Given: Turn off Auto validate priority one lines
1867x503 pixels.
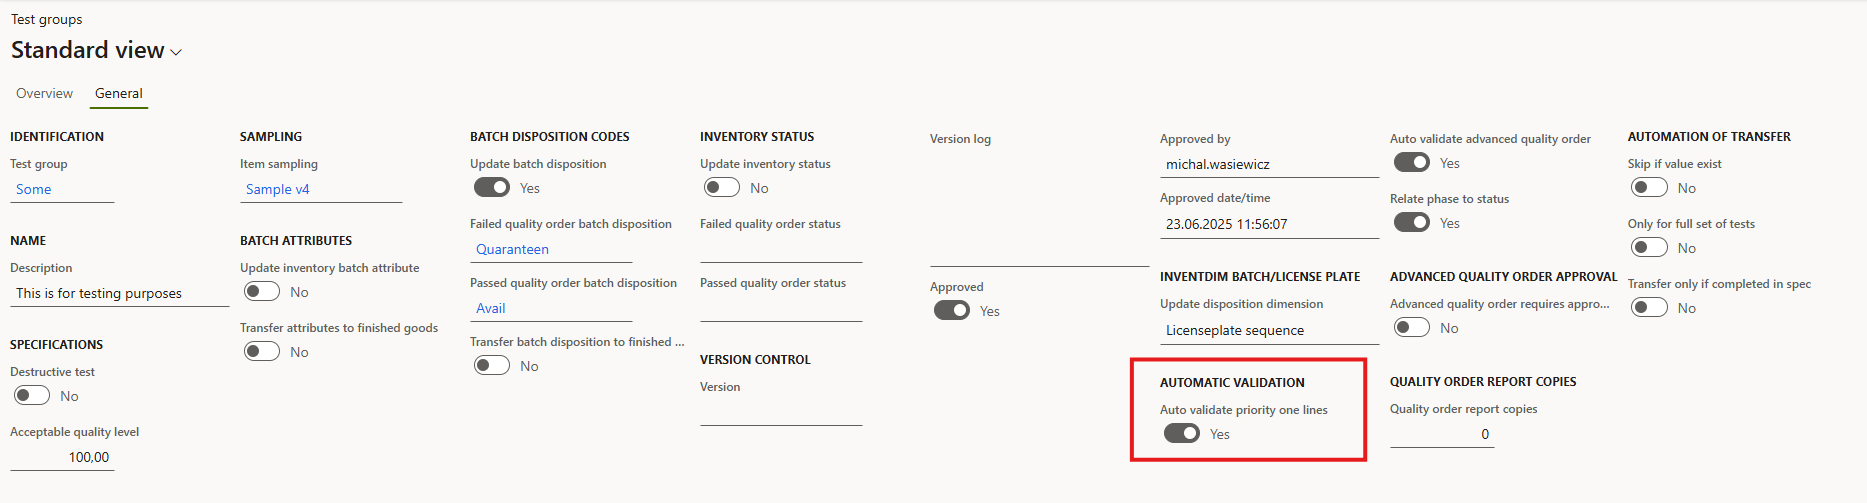Looking at the screenshot, I should tap(1181, 434).
